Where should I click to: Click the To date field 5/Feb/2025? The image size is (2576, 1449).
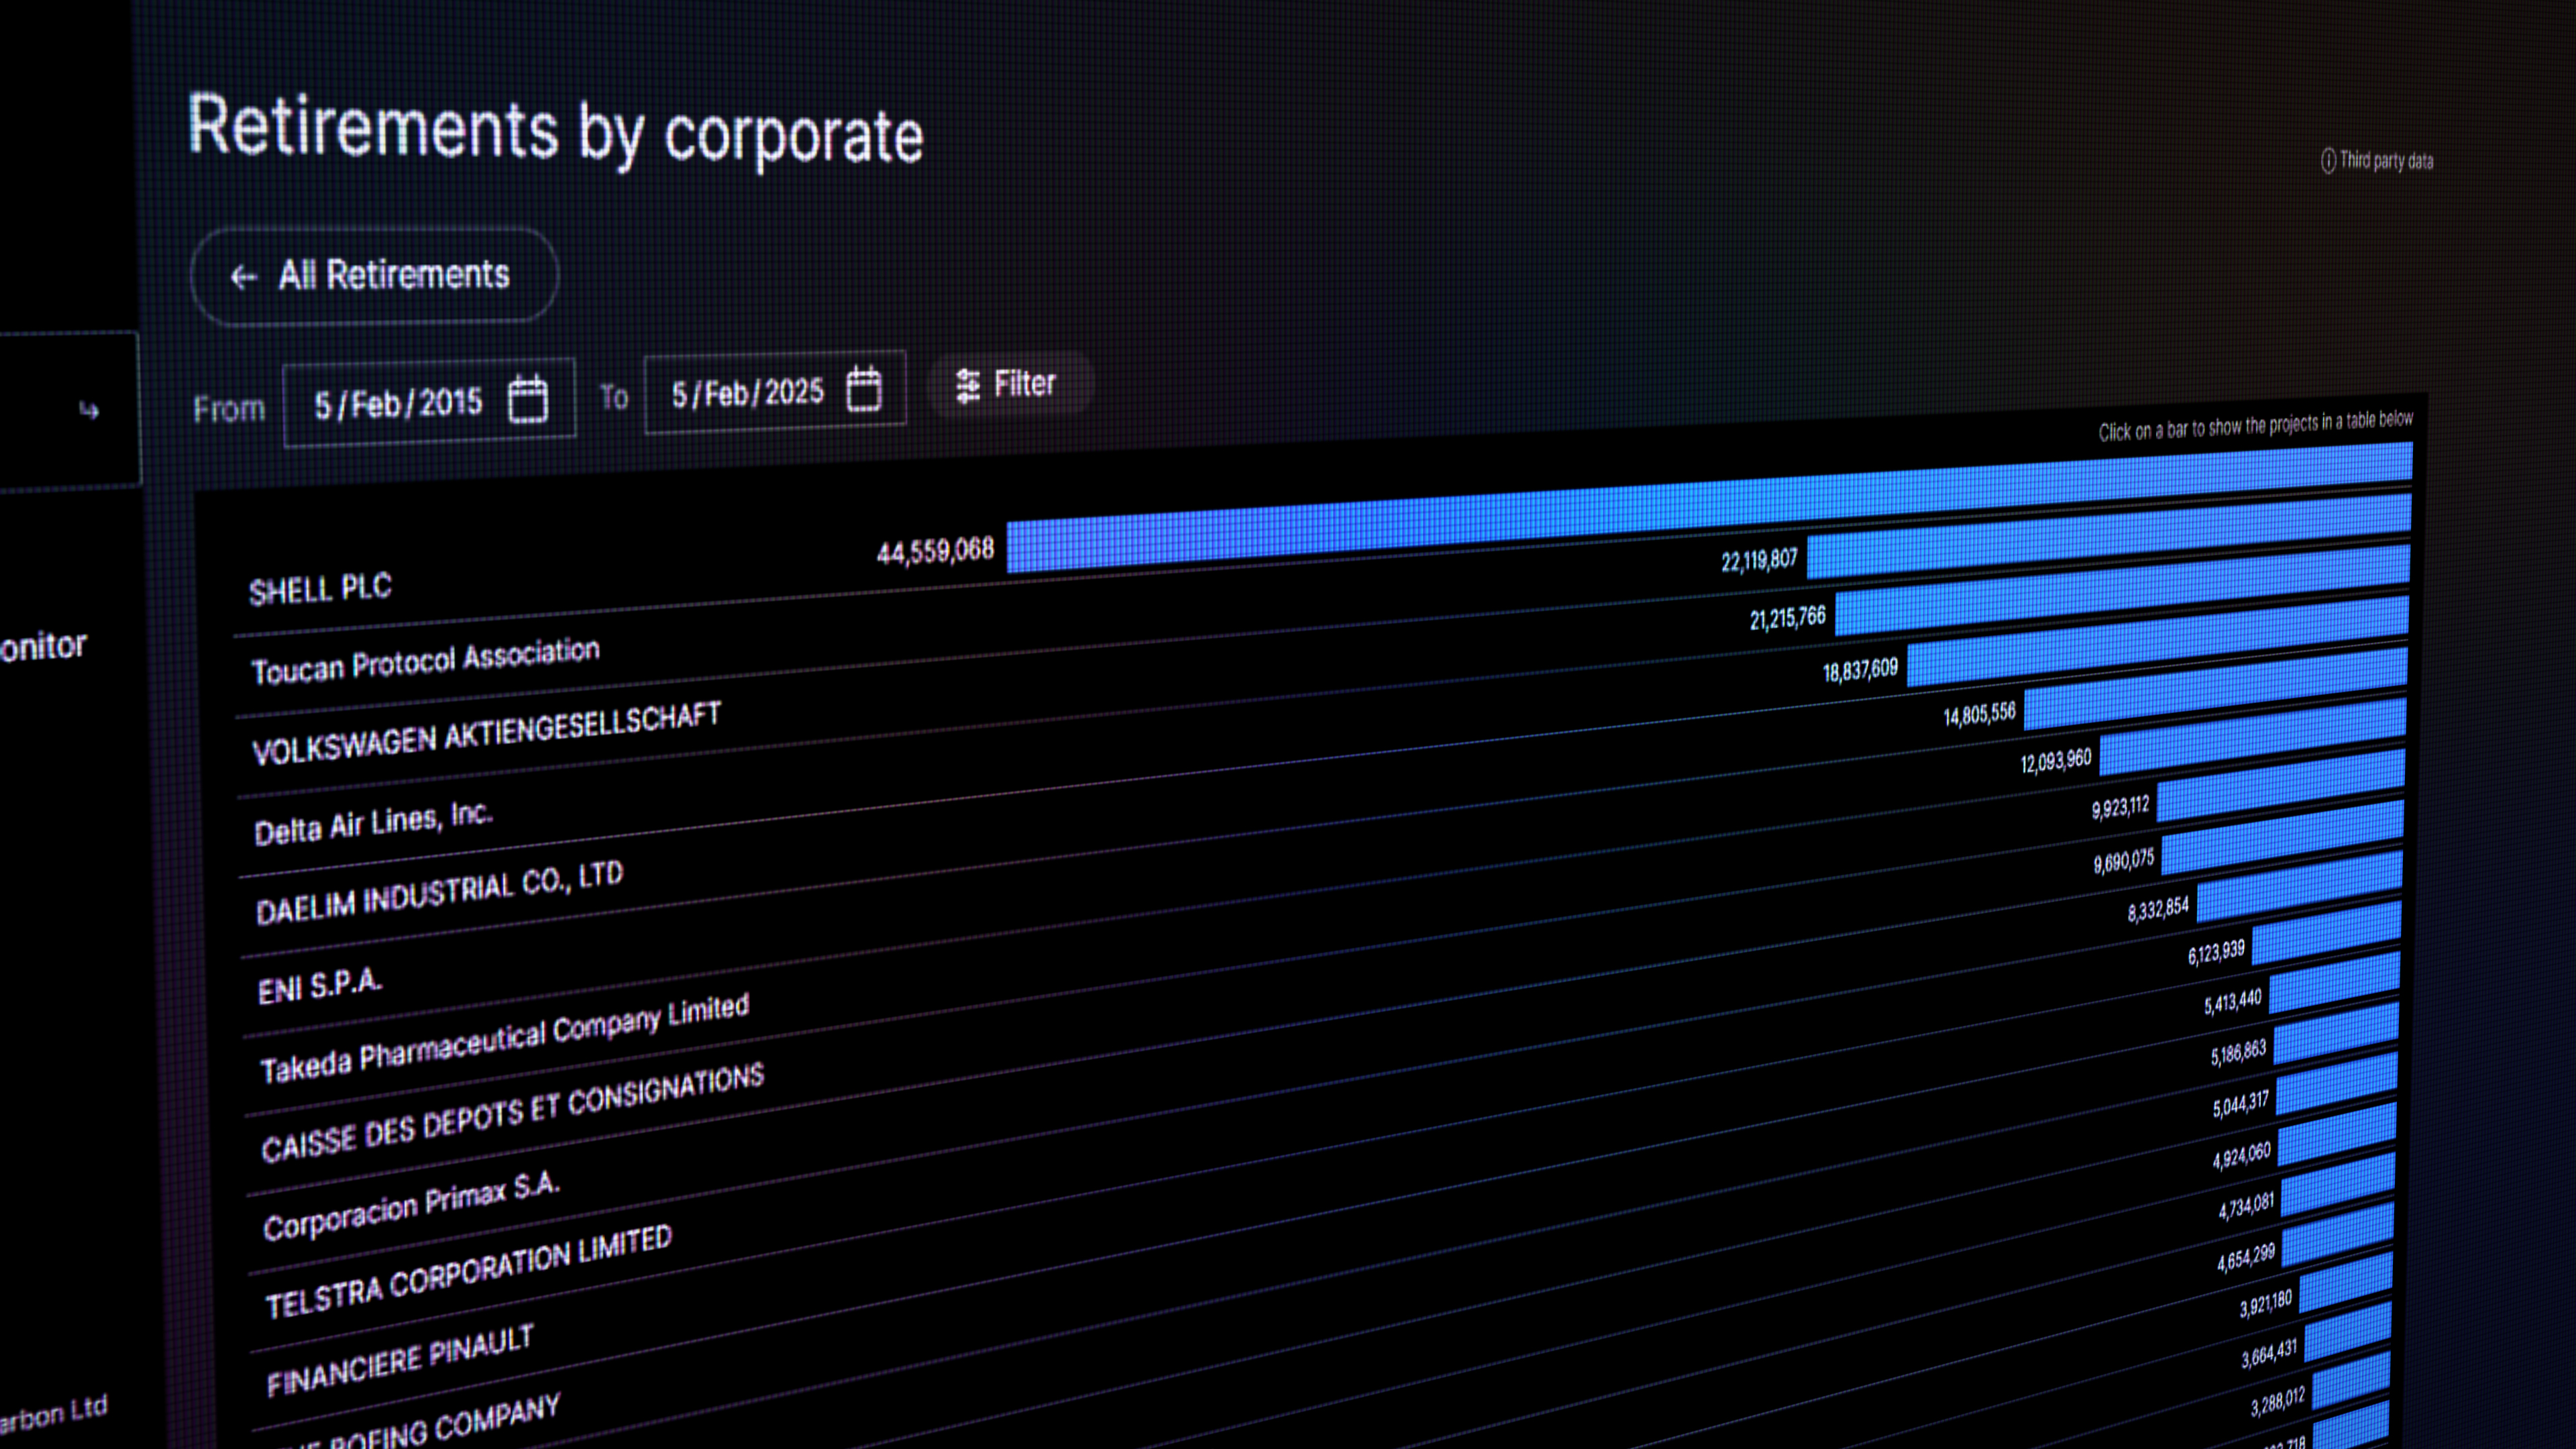click(x=747, y=393)
